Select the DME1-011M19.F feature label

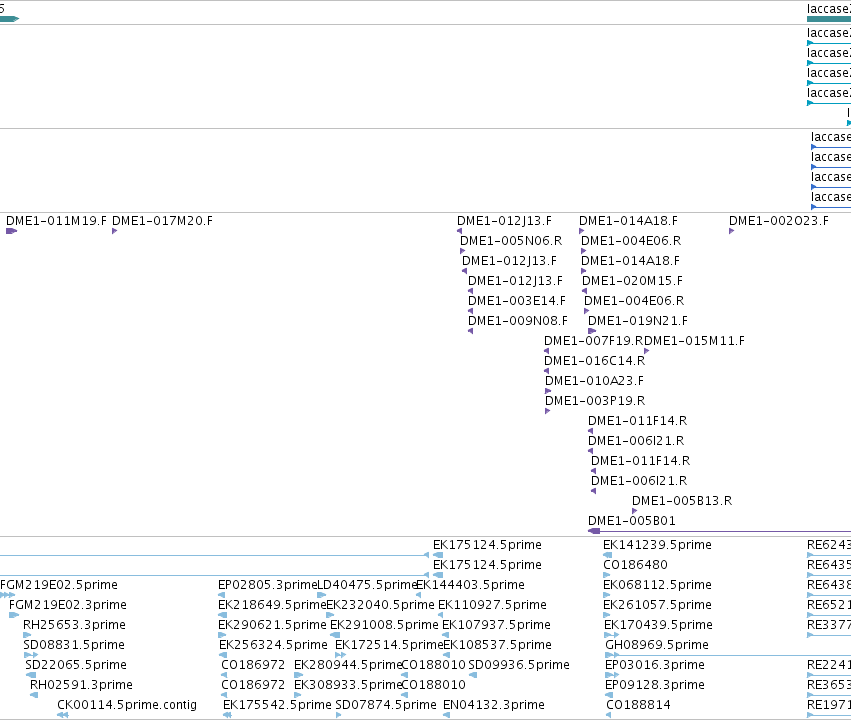(56, 221)
